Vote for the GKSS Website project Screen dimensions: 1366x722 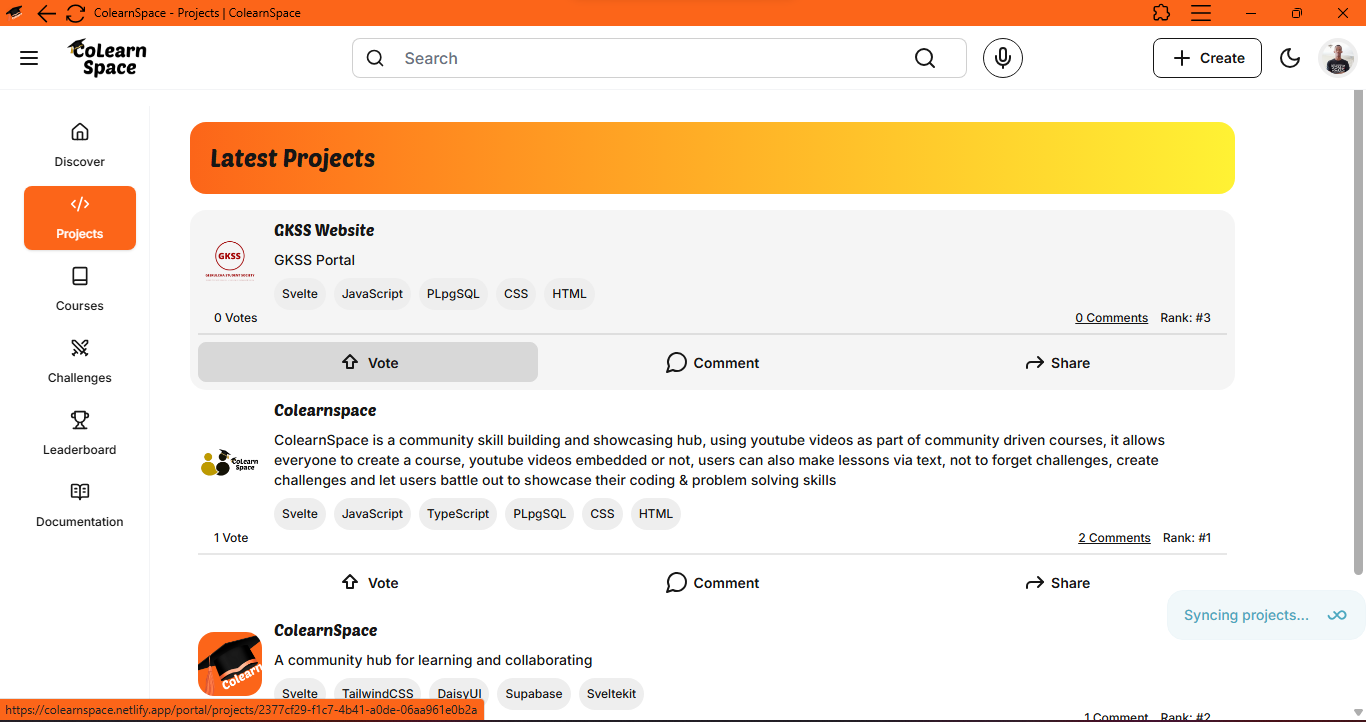coord(368,363)
